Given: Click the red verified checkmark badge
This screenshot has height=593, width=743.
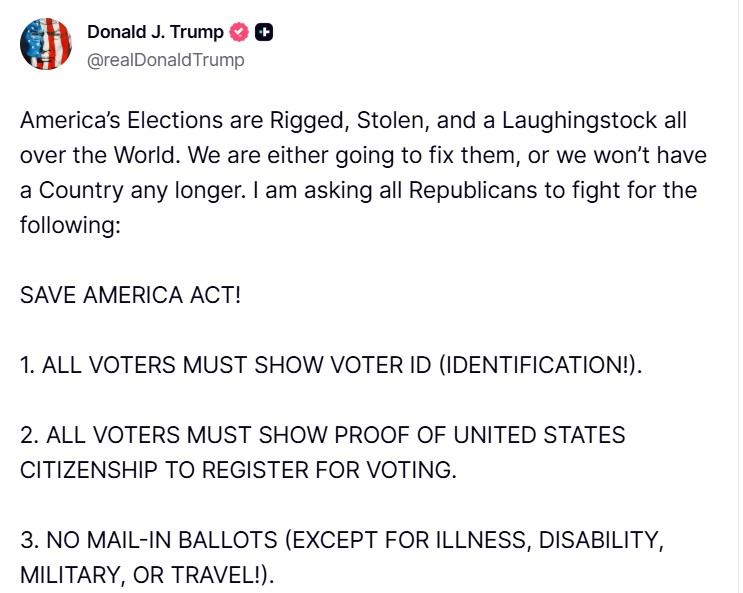Looking at the screenshot, I should coord(239,32).
